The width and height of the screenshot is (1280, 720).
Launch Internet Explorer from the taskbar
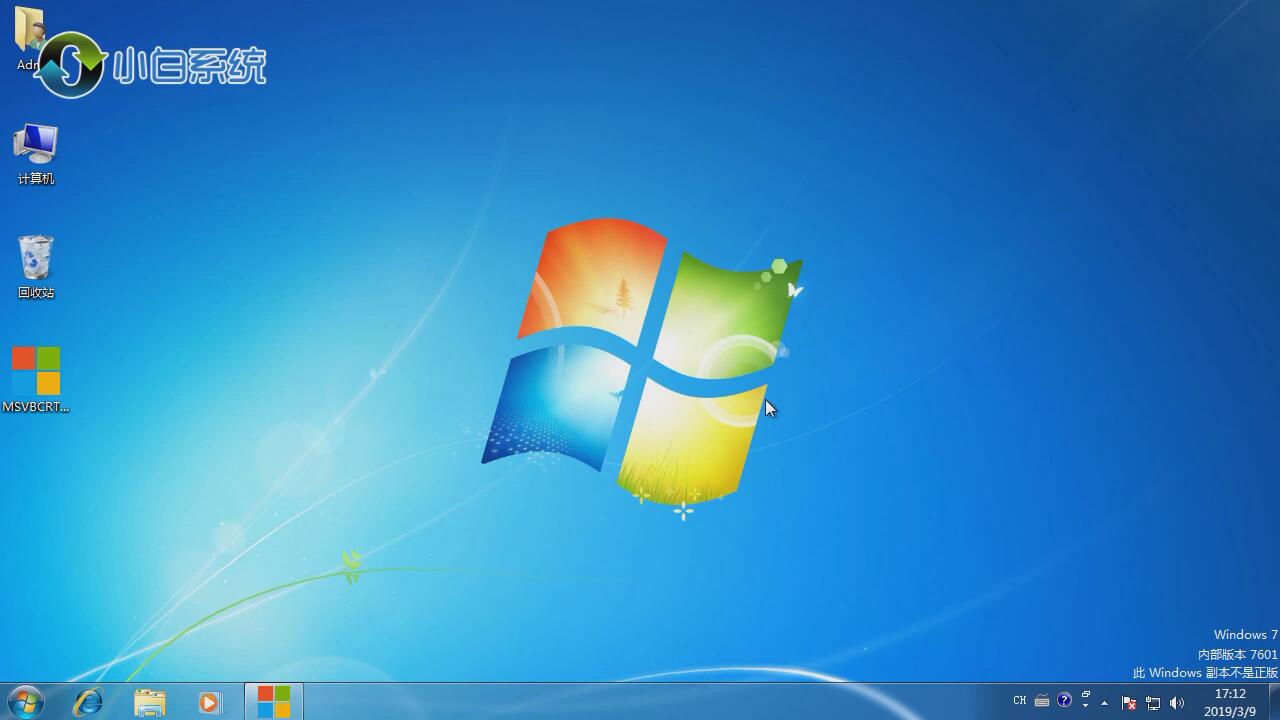coord(89,702)
